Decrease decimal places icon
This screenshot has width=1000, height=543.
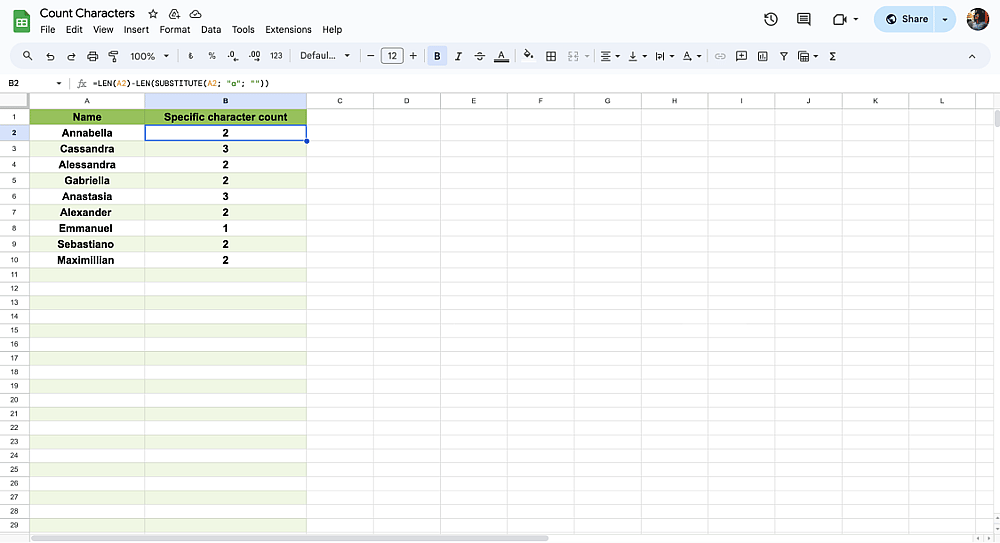(233, 56)
